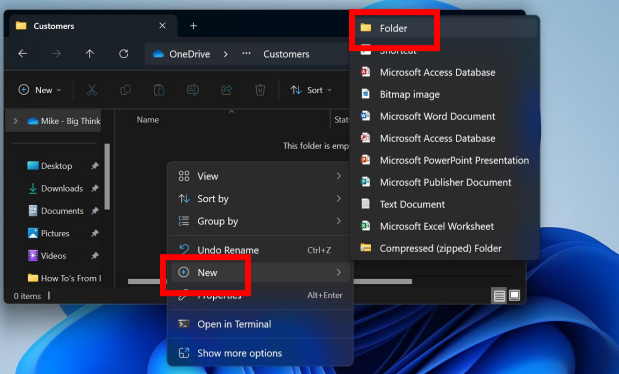Click the Cut scissors icon
Viewport: 619px width, 374px height.
(x=92, y=90)
